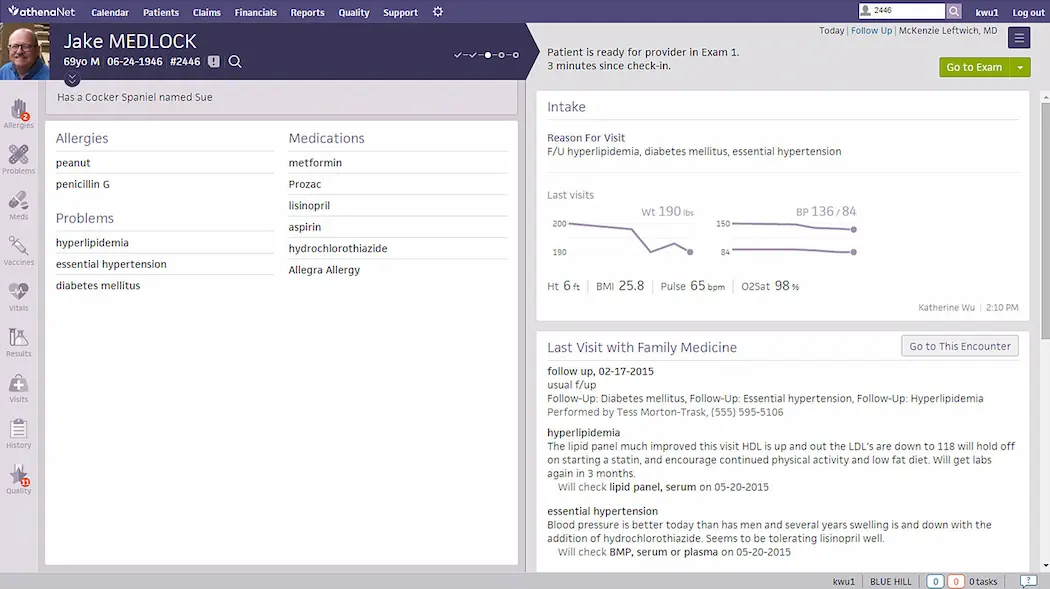Open the Go to Exam dropdown arrow
Image resolution: width=1050 pixels, height=589 pixels.
(x=1021, y=67)
